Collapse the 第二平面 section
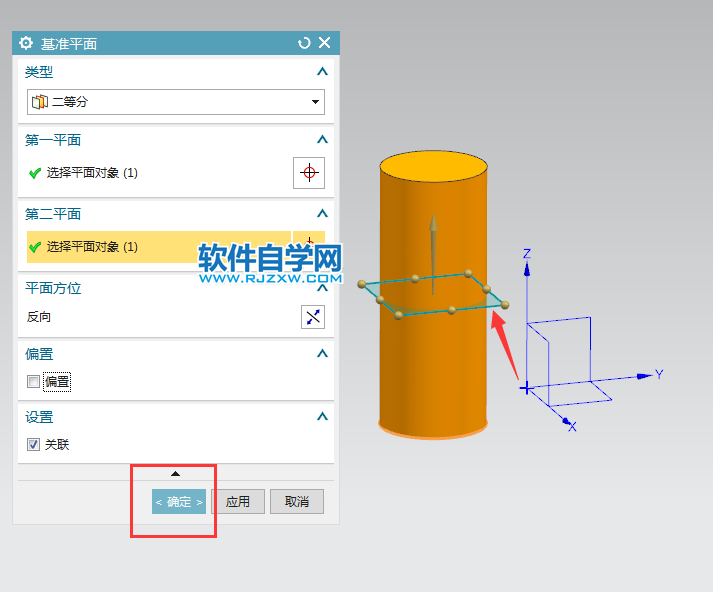The width and height of the screenshot is (713, 592). pyautogui.click(x=322, y=213)
